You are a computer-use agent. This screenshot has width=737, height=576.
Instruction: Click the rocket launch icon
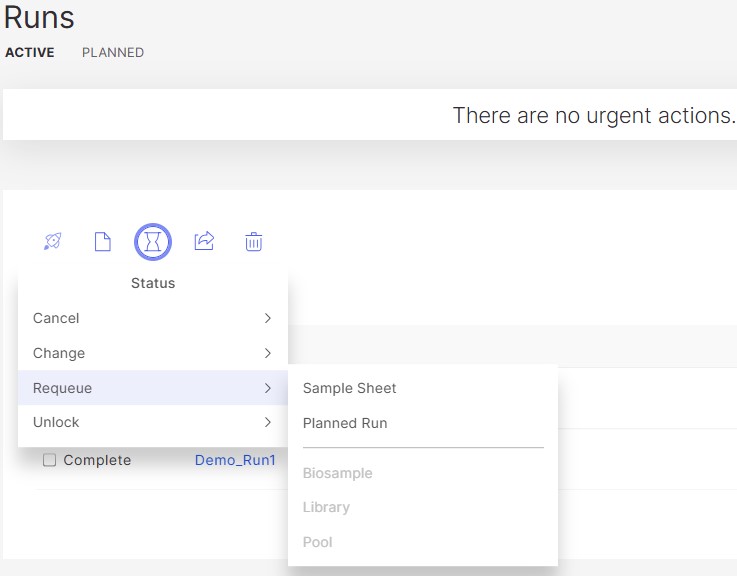(53, 241)
